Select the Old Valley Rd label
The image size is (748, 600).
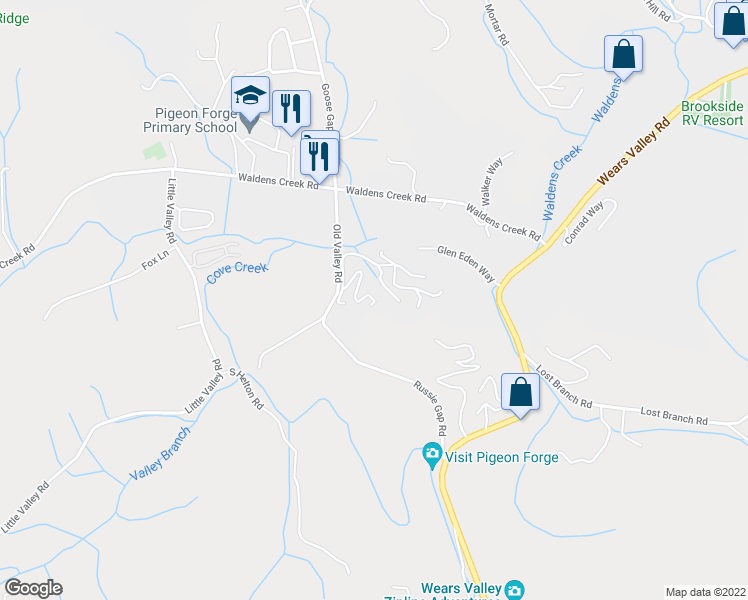click(337, 253)
